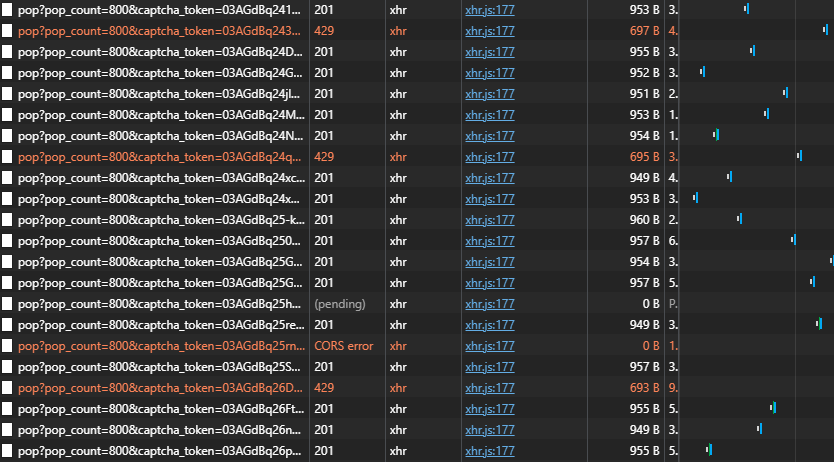Image resolution: width=834 pixels, height=462 pixels.
Task: Select request name ending 03AGdBq250...
Action: [x=159, y=241]
